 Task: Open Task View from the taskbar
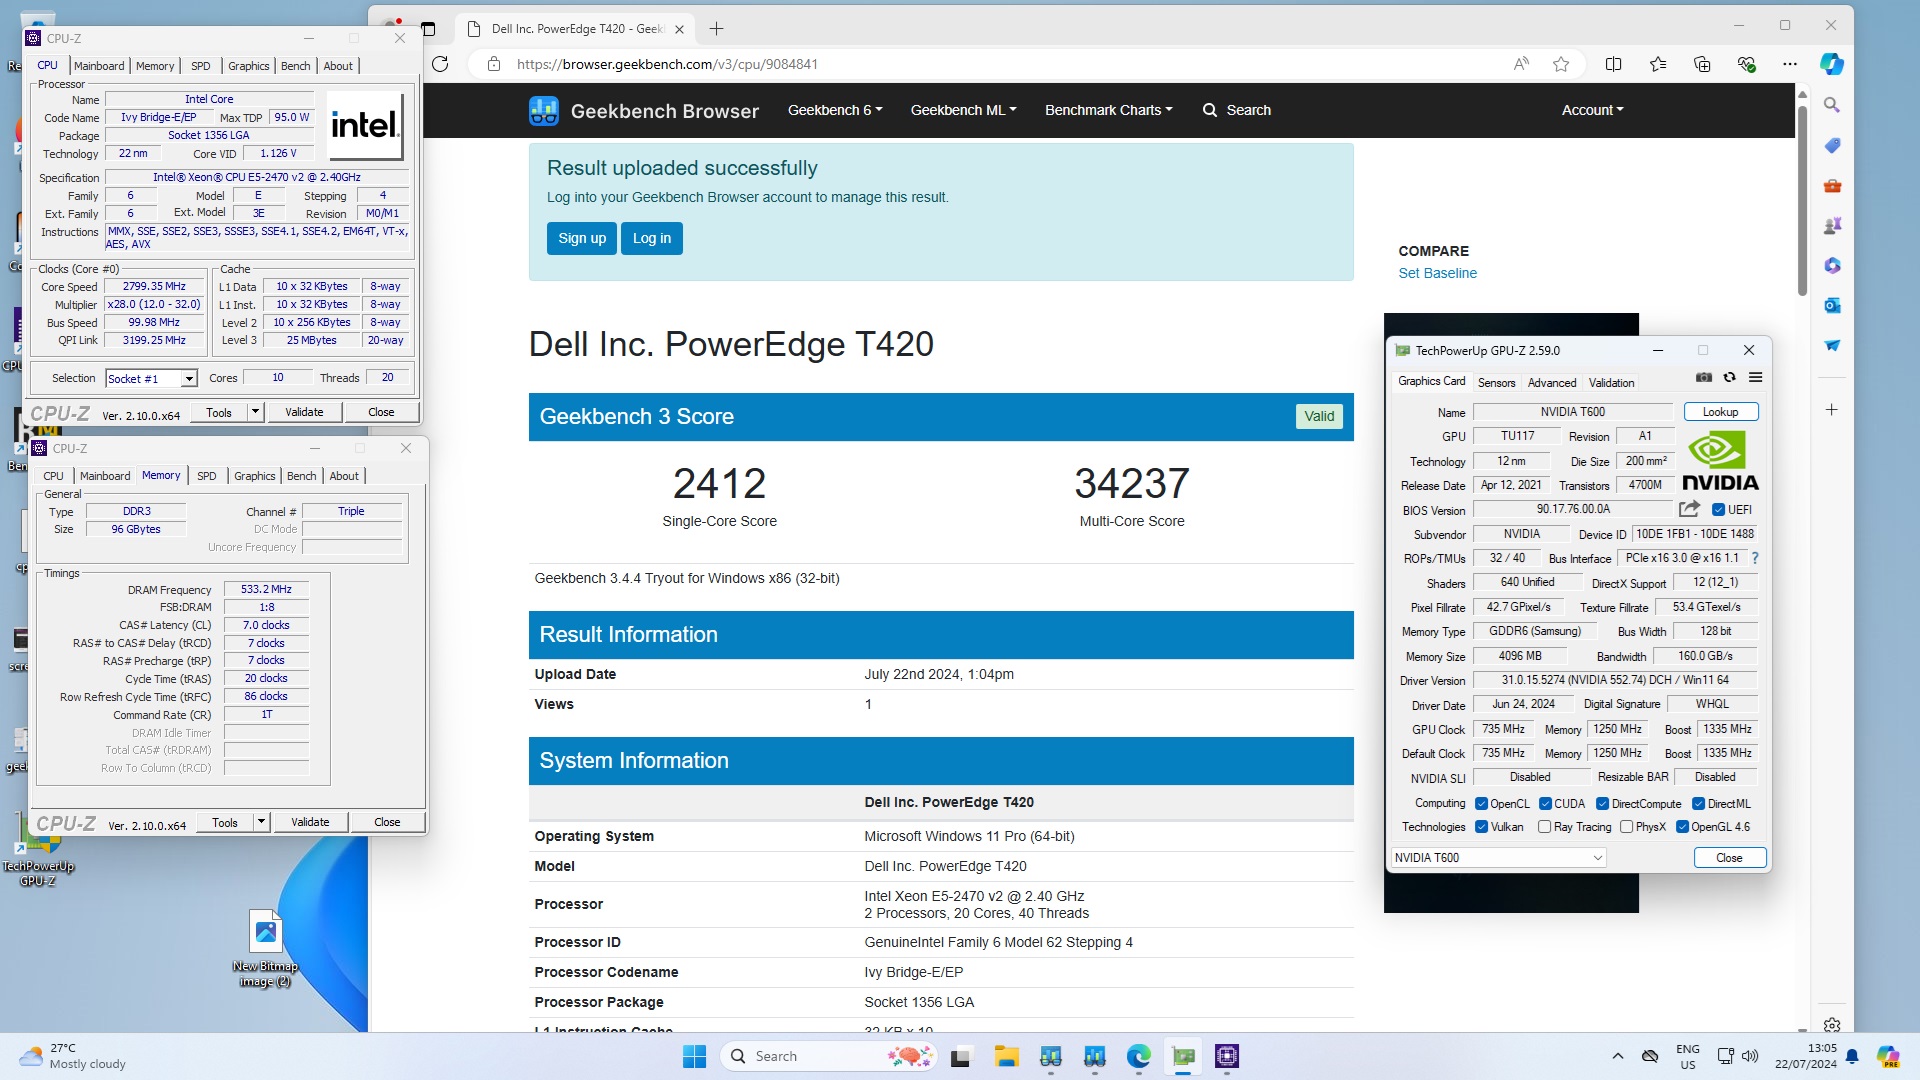(961, 1056)
